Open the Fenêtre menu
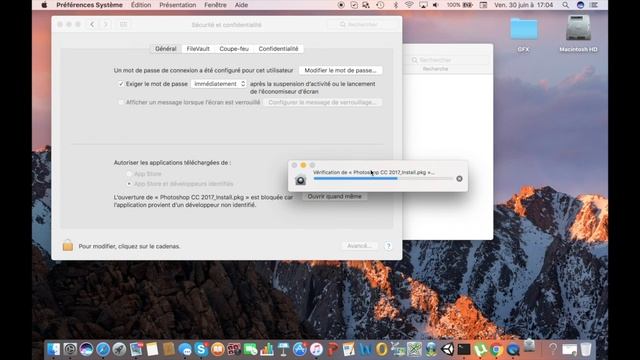Viewport: 640px width, 360px height. coord(215,5)
